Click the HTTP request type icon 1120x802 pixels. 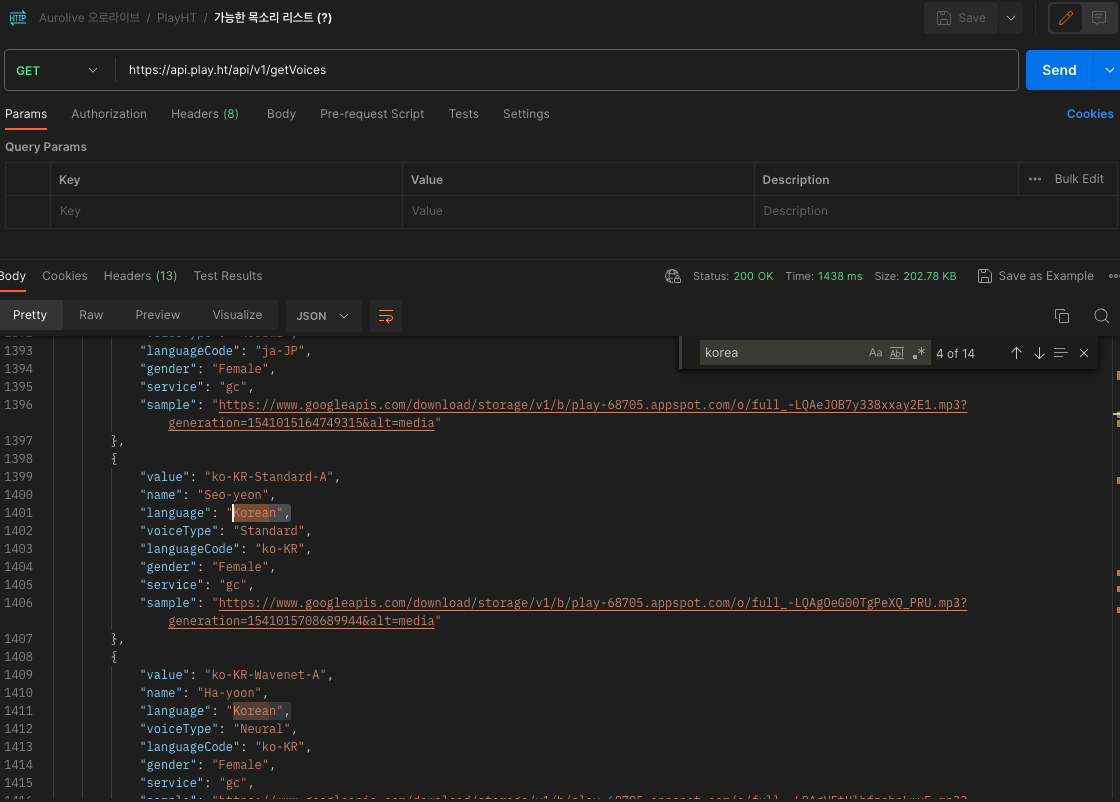(18, 18)
